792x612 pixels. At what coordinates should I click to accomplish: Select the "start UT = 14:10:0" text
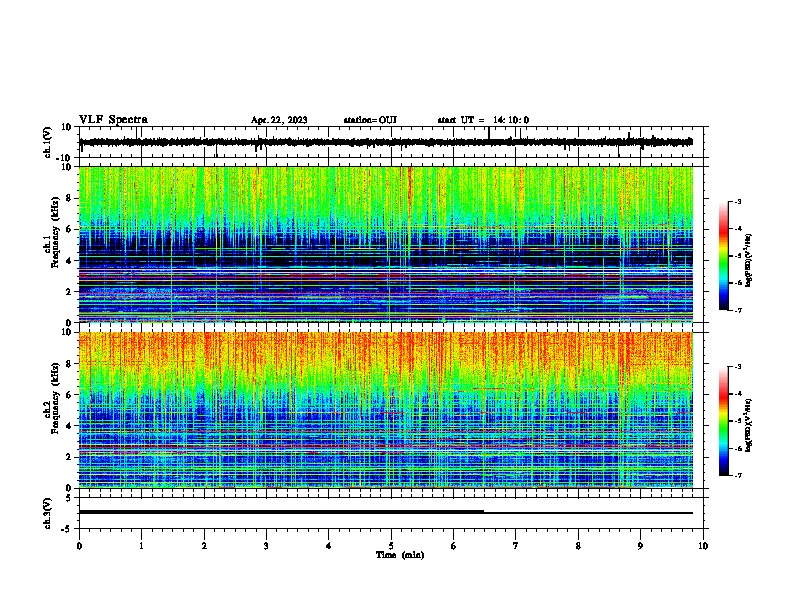[483, 120]
